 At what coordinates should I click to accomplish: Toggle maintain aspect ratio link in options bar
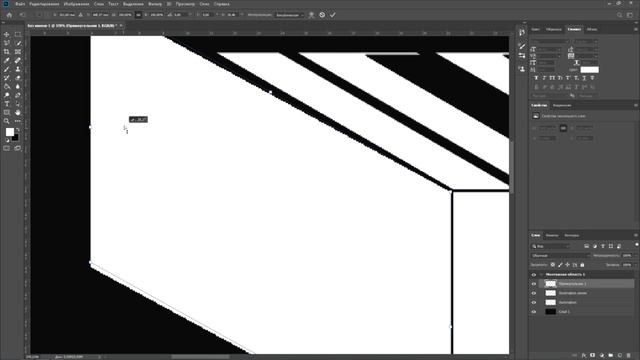pyautogui.click(x=138, y=15)
